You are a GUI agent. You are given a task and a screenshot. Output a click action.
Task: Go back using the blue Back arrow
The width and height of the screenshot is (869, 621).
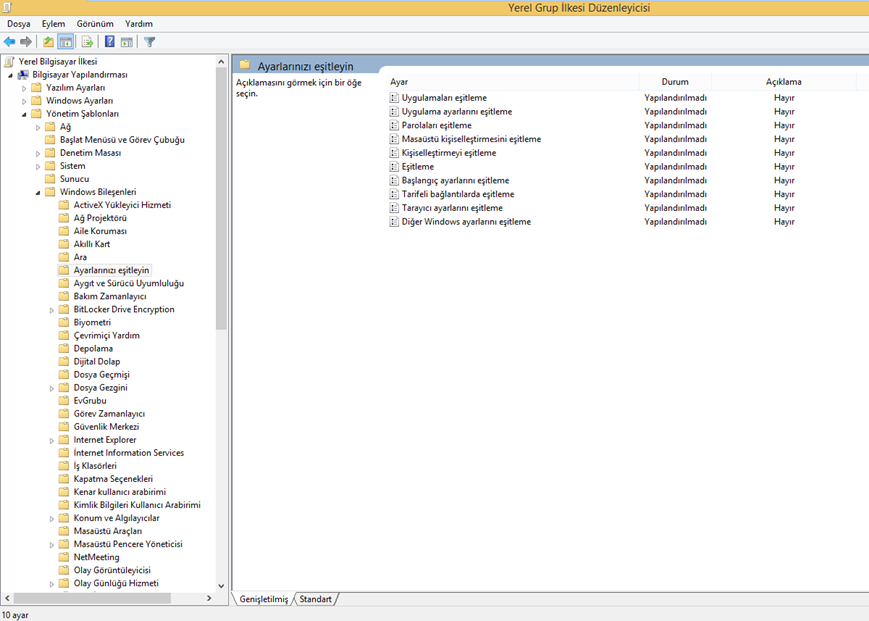(x=9, y=42)
